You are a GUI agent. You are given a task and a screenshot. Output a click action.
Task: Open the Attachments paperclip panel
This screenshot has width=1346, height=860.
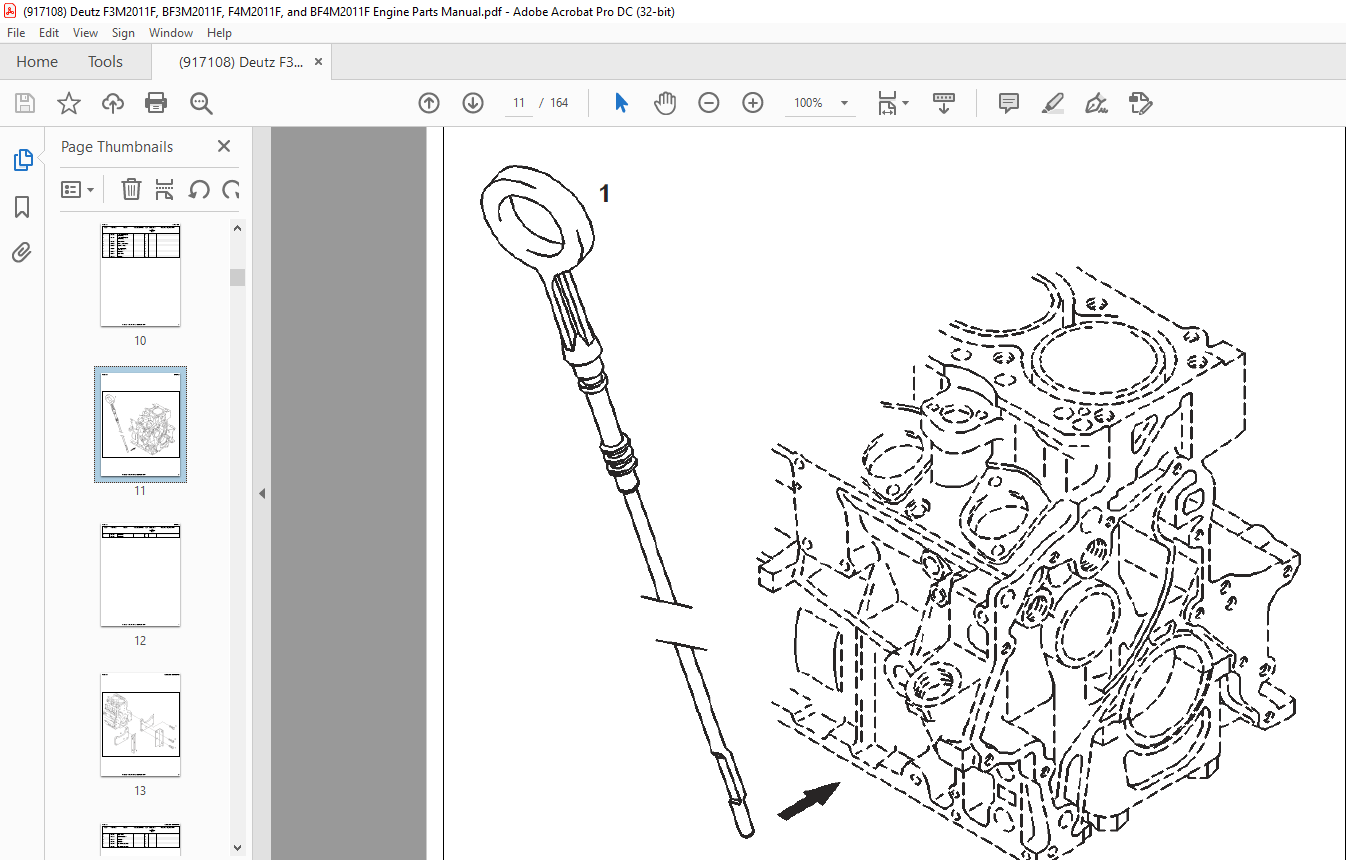[22, 252]
